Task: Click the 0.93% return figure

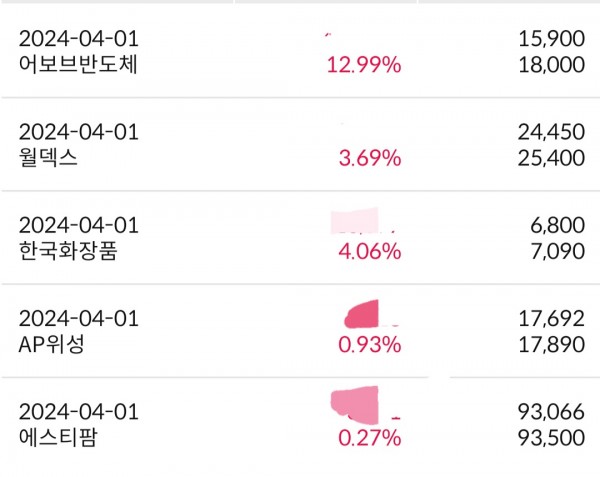Action: (369, 345)
